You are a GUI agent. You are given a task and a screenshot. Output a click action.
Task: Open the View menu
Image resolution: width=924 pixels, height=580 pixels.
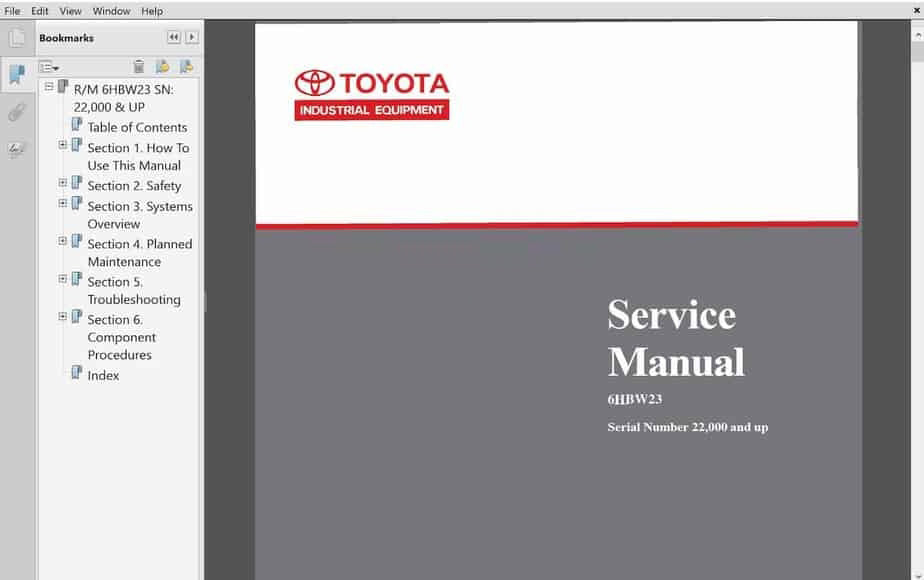pos(70,11)
